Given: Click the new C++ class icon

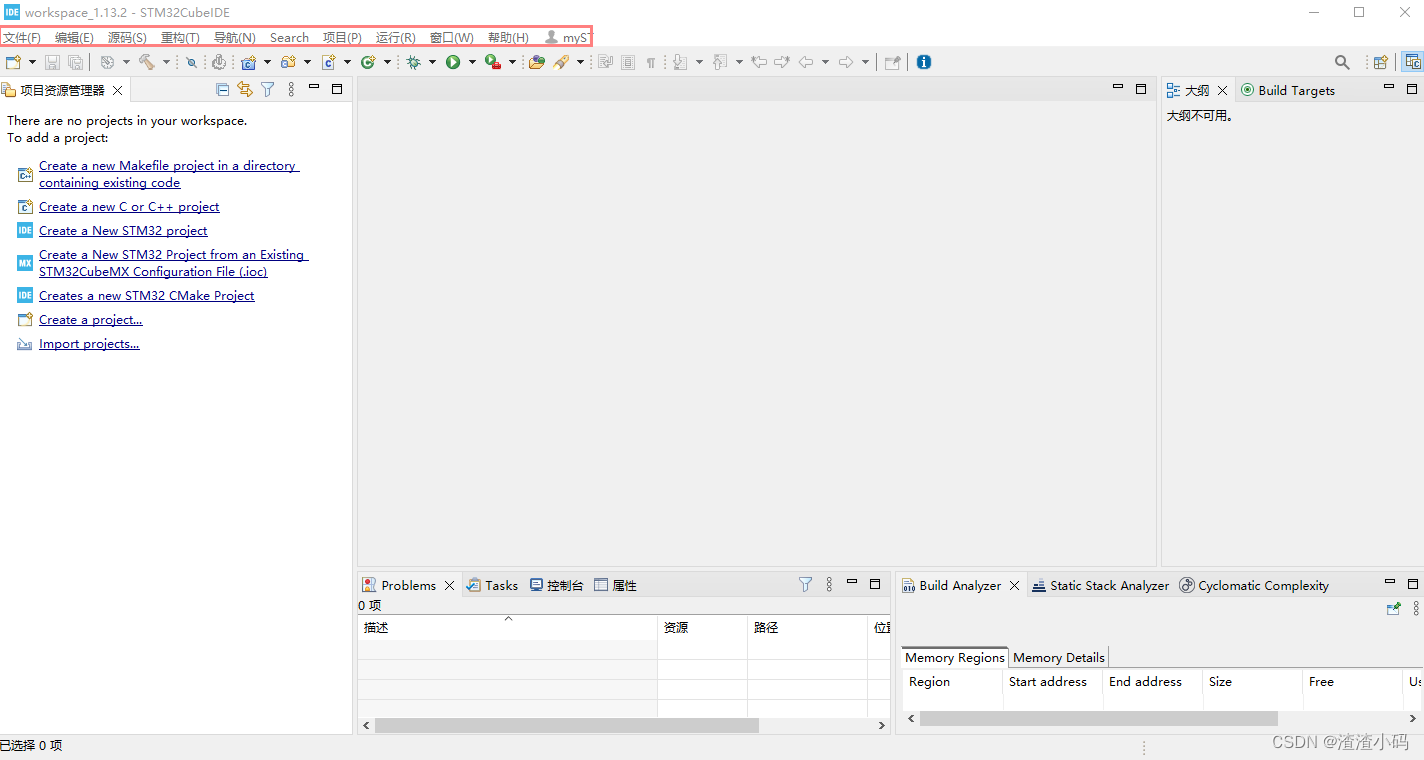Looking at the screenshot, I should tap(368, 62).
